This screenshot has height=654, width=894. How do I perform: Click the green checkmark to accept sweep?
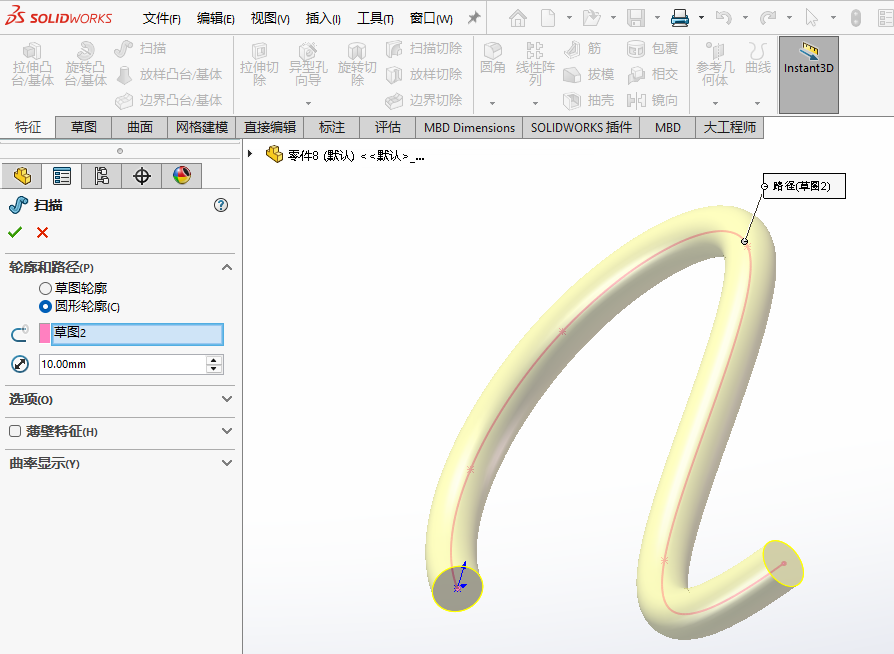coord(15,233)
